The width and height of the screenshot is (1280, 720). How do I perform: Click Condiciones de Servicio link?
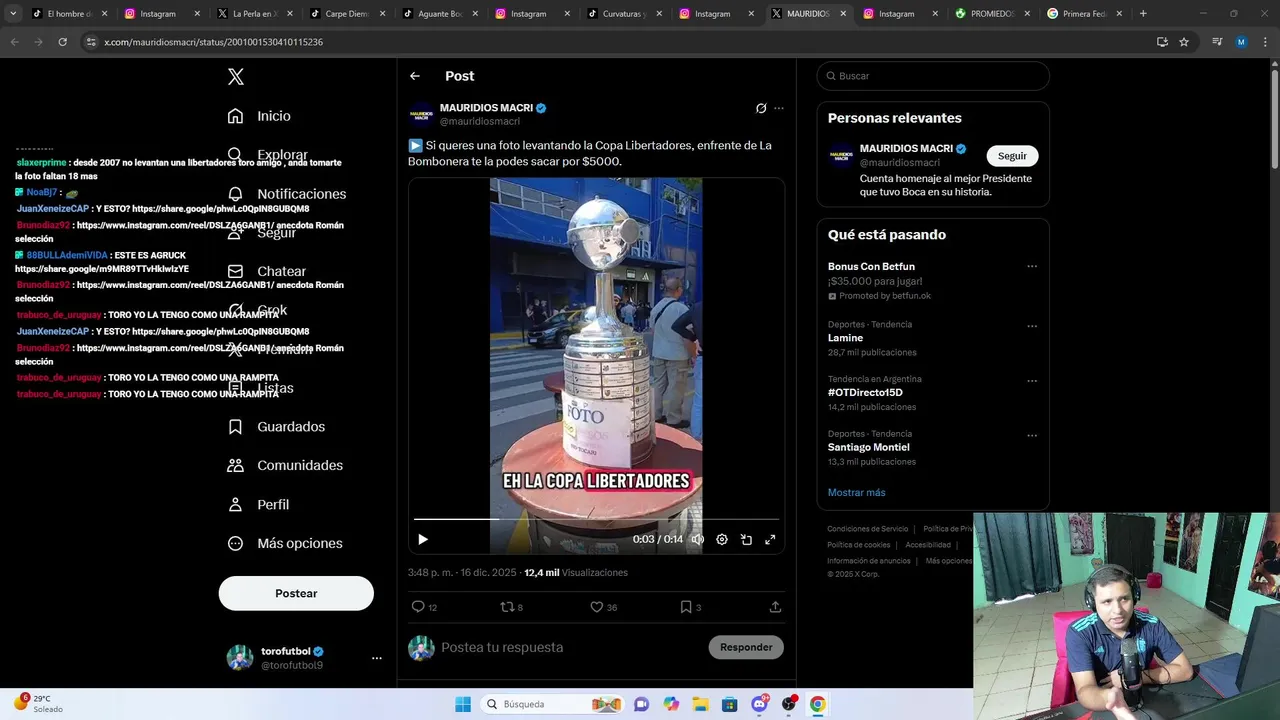pyautogui.click(x=868, y=529)
